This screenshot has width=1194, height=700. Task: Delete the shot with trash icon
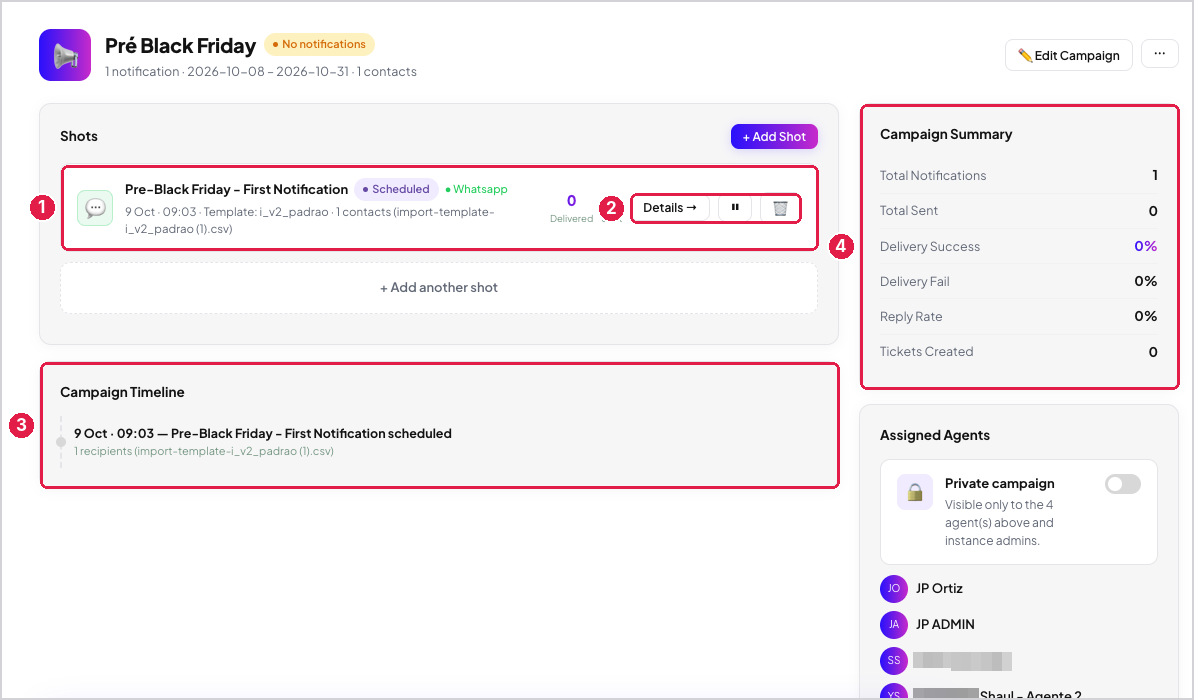coord(780,207)
